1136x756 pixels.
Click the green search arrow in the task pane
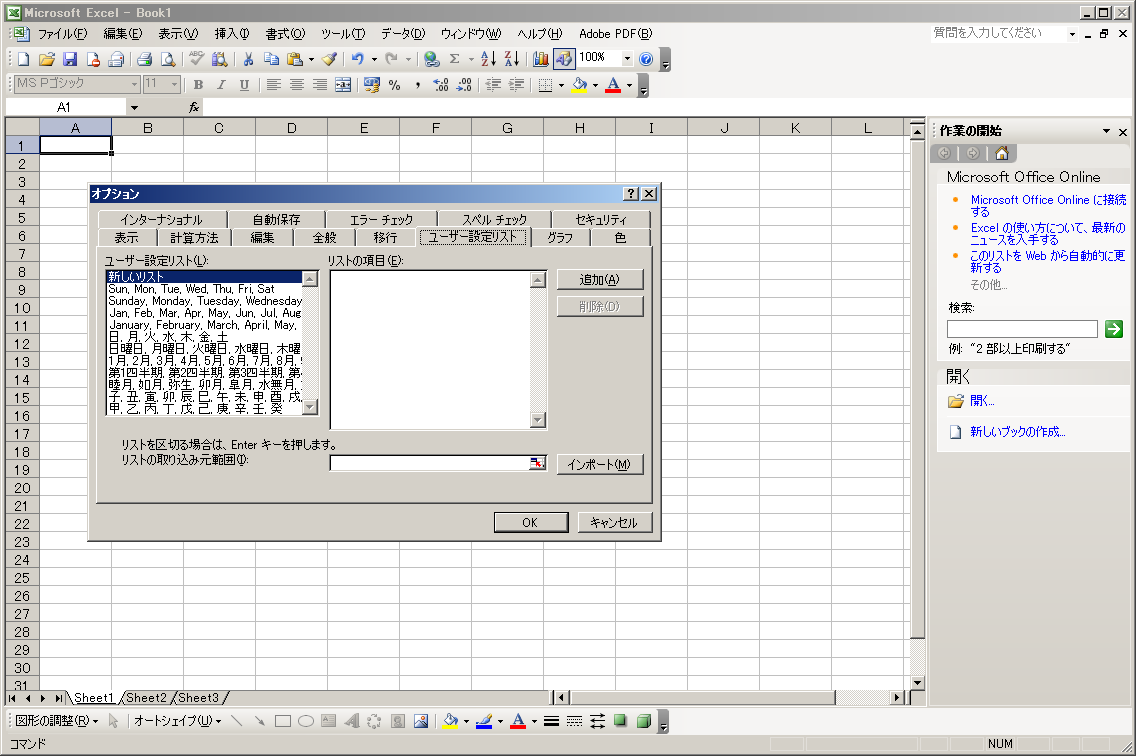pos(1114,329)
